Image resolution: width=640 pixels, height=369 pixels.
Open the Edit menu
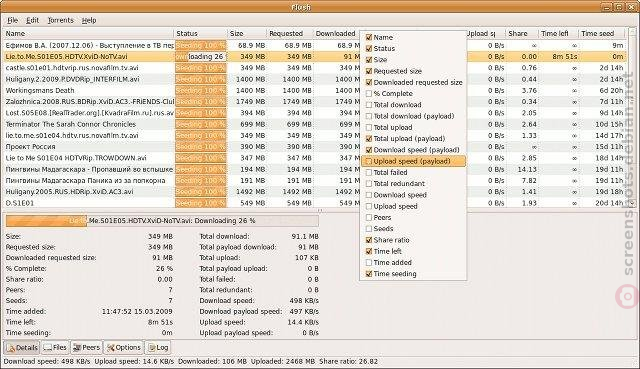32,20
